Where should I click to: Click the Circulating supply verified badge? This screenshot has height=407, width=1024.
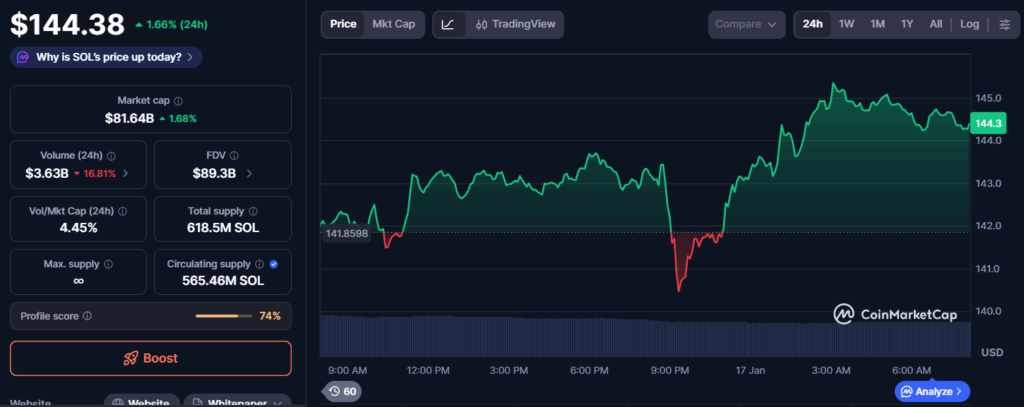[274, 265]
